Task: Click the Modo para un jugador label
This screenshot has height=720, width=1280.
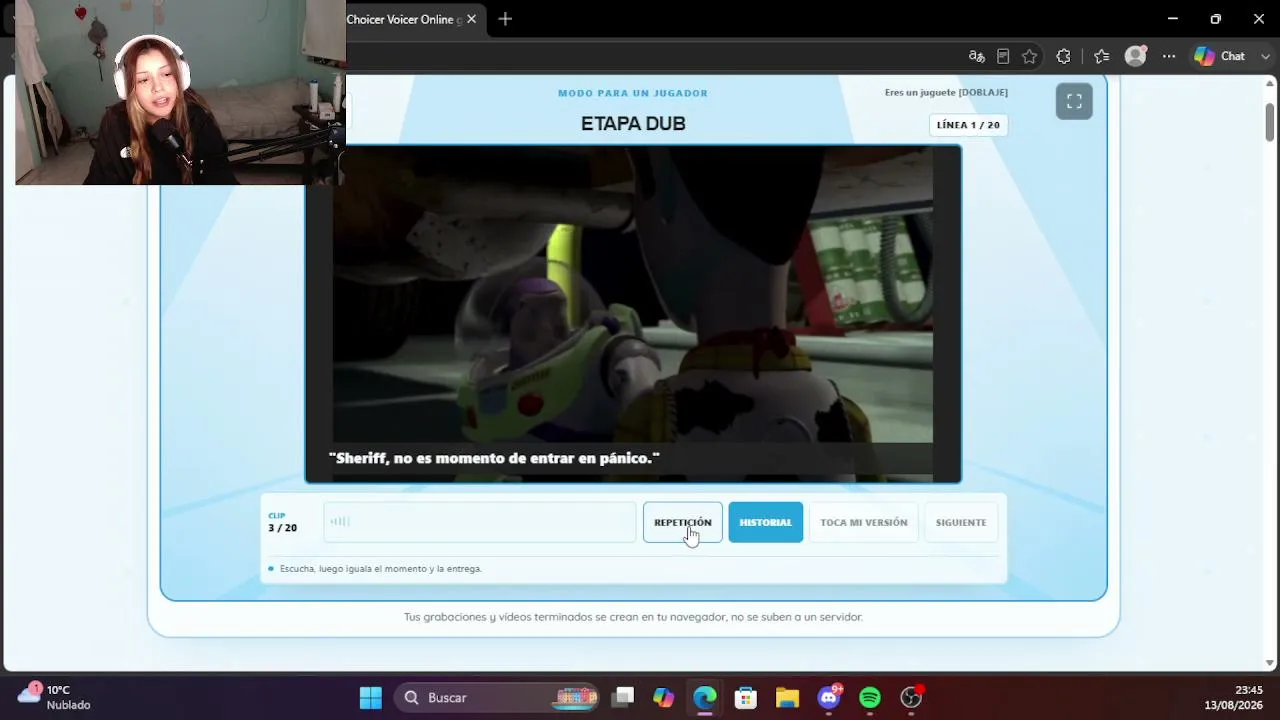Action: point(633,93)
